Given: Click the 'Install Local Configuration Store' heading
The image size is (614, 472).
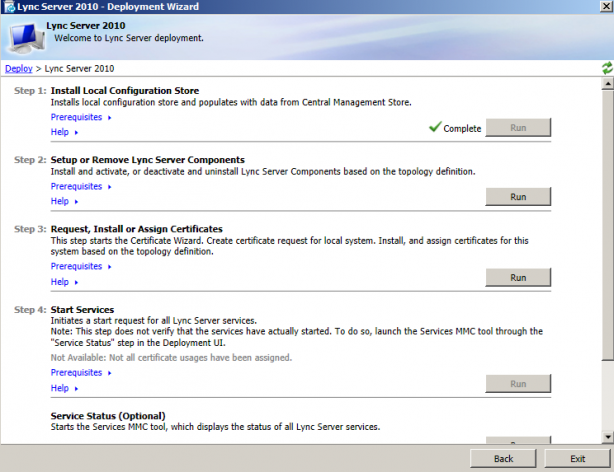Looking at the screenshot, I should coord(125,90).
